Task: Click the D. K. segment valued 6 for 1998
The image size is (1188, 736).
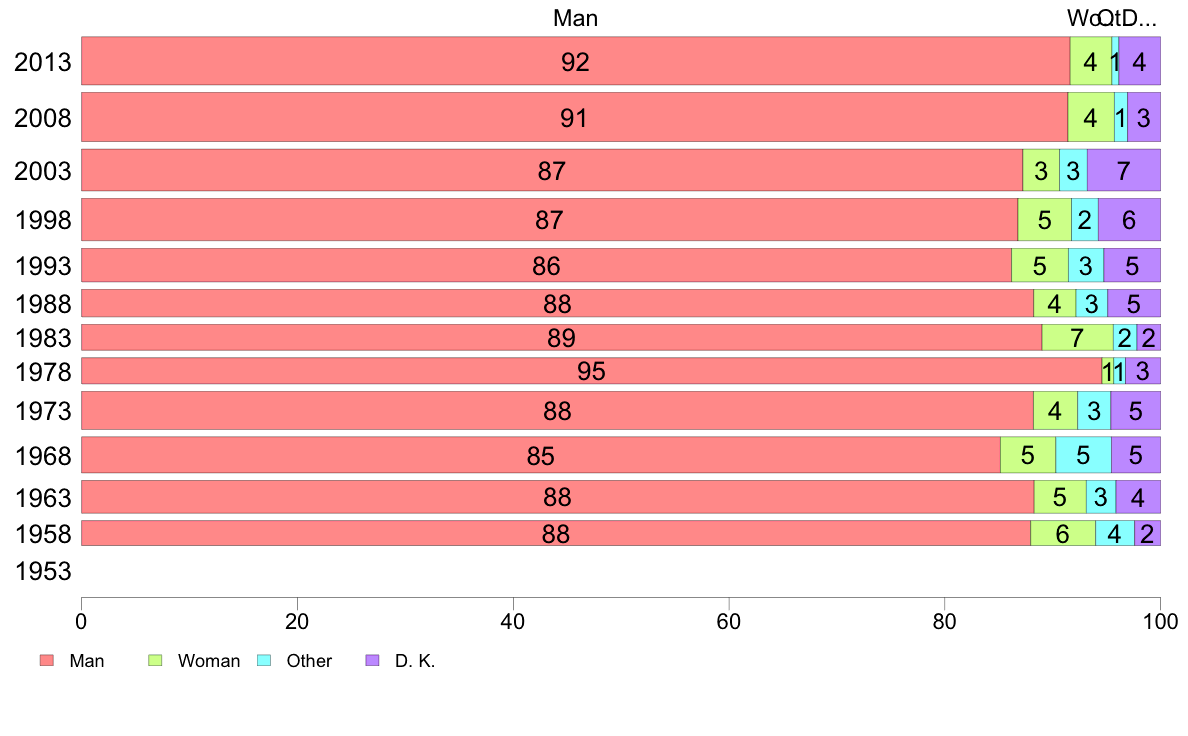Action: tap(1128, 220)
